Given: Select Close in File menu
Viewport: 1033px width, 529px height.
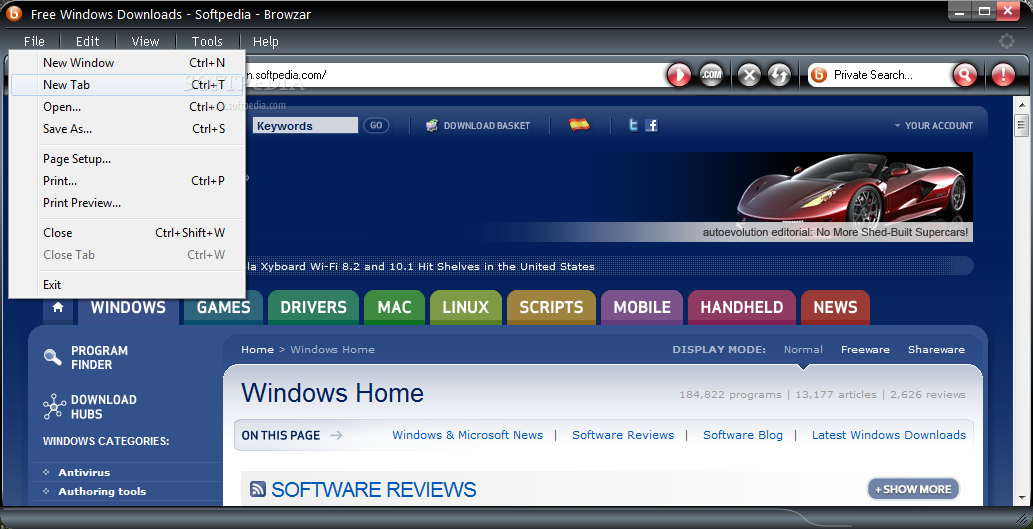Looking at the screenshot, I should click(127, 233).
